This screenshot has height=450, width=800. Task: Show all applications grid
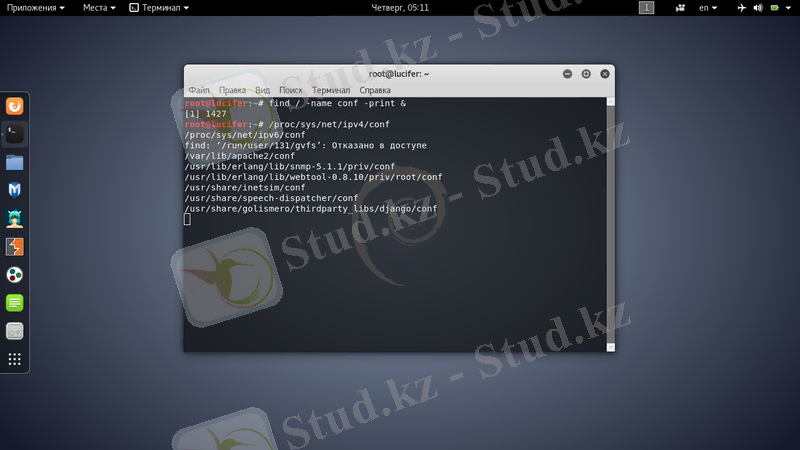coord(14,359)
